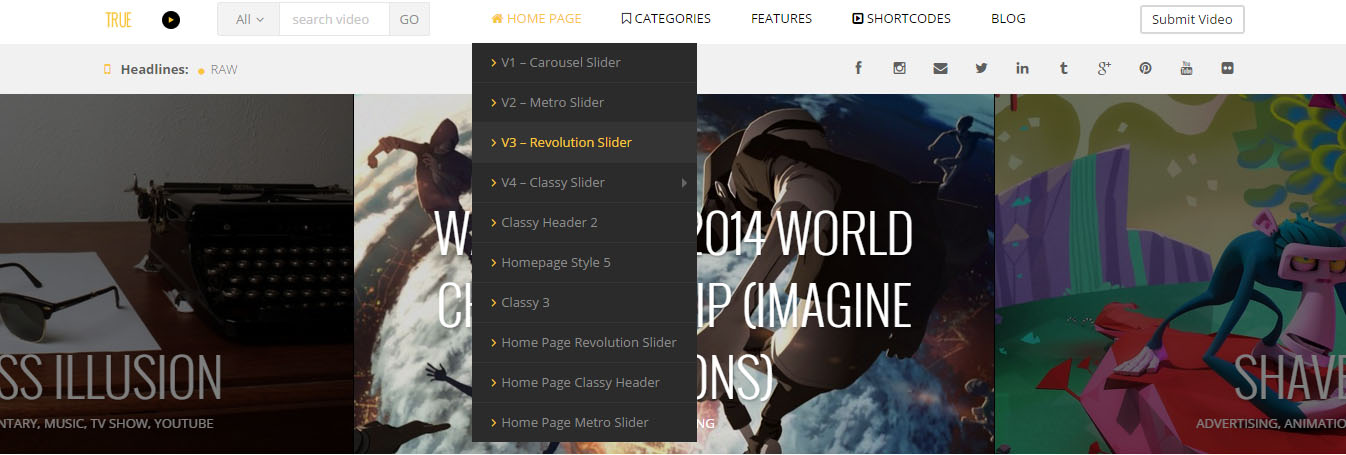Click the GO search button
The image size is (1346, 455).
click(409, 19)
